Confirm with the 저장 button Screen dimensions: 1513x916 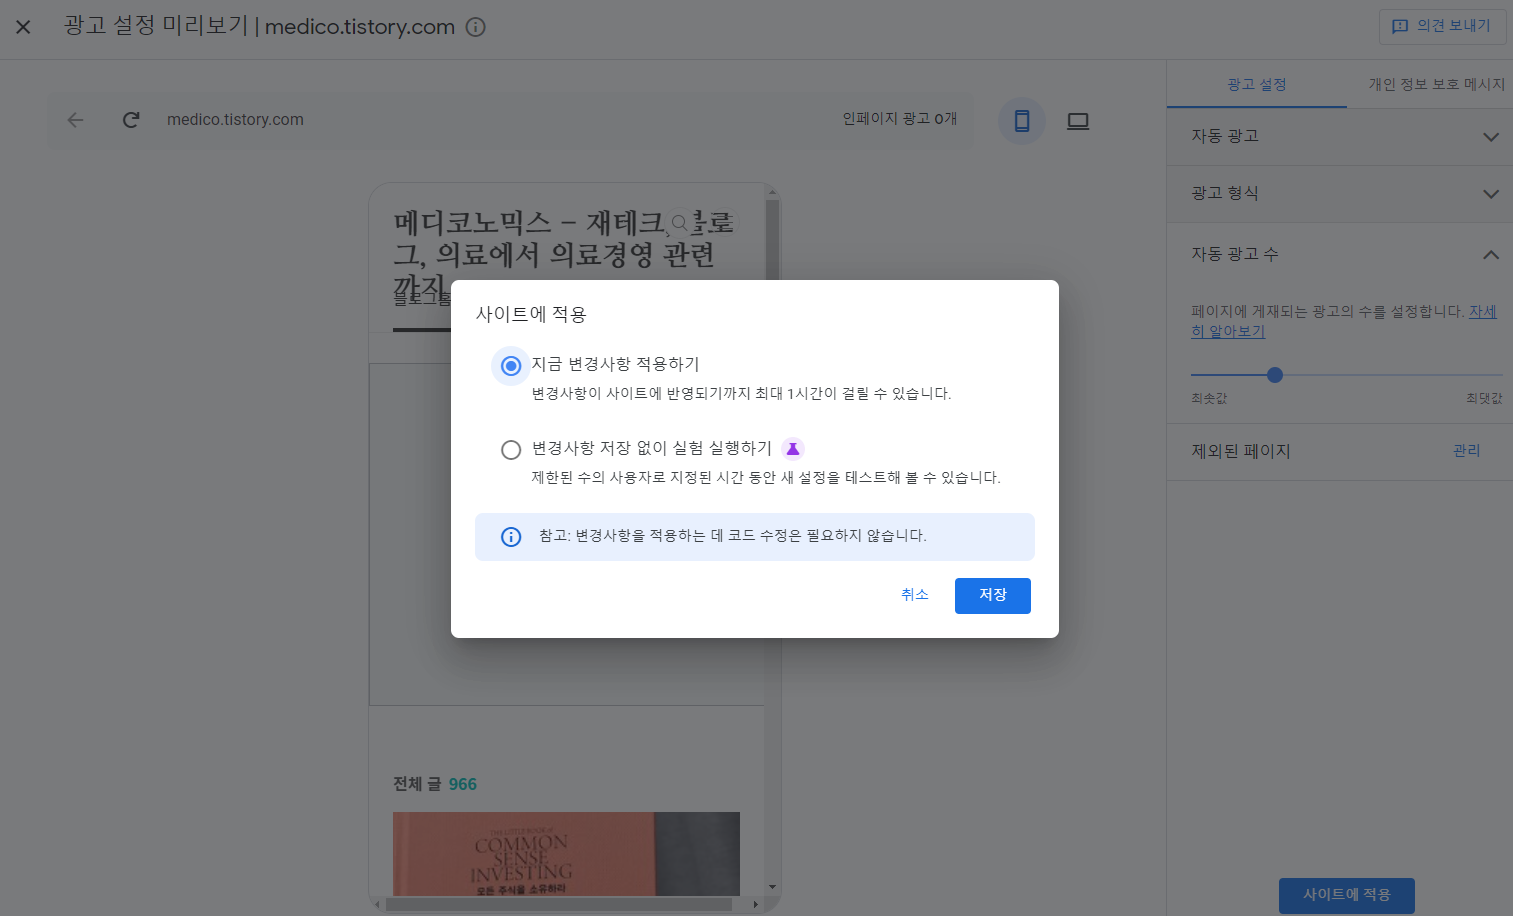[x=993, y=596]
